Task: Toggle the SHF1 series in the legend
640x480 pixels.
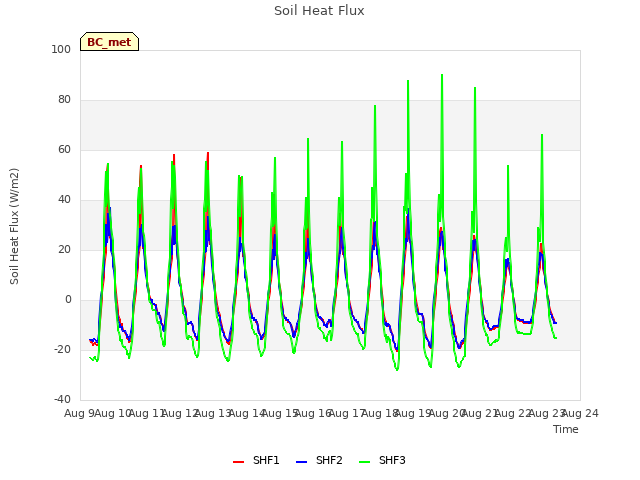Action: 256,460
